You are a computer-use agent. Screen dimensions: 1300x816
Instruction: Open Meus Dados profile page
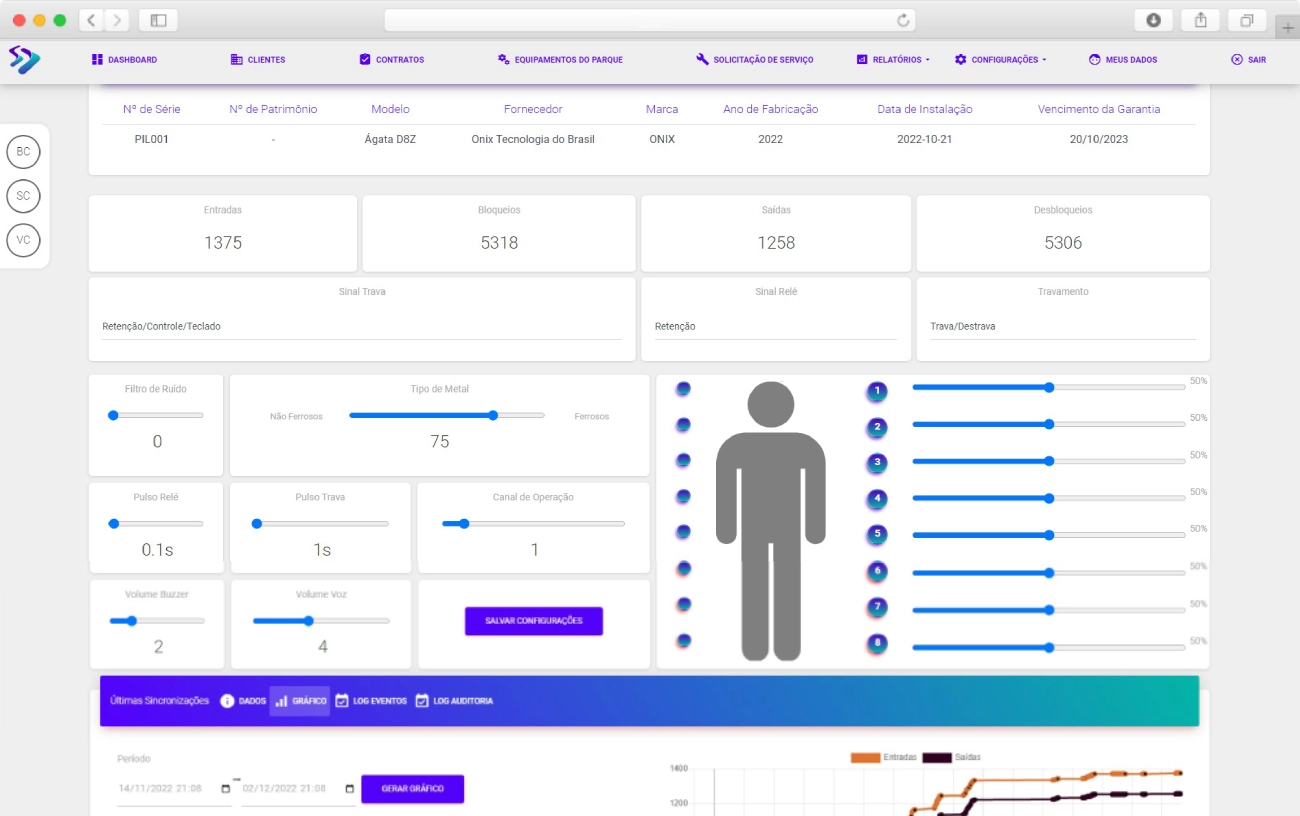[x=1123, y=60]
